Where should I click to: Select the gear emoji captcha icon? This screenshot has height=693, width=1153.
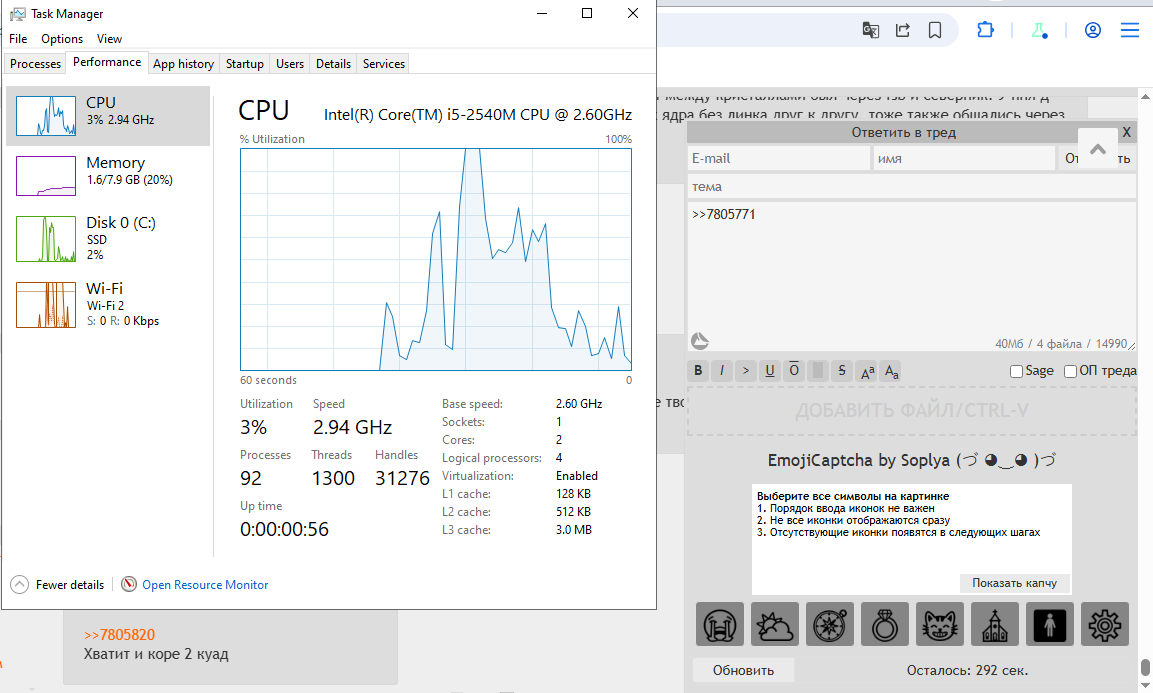[x=1104, y=624]
